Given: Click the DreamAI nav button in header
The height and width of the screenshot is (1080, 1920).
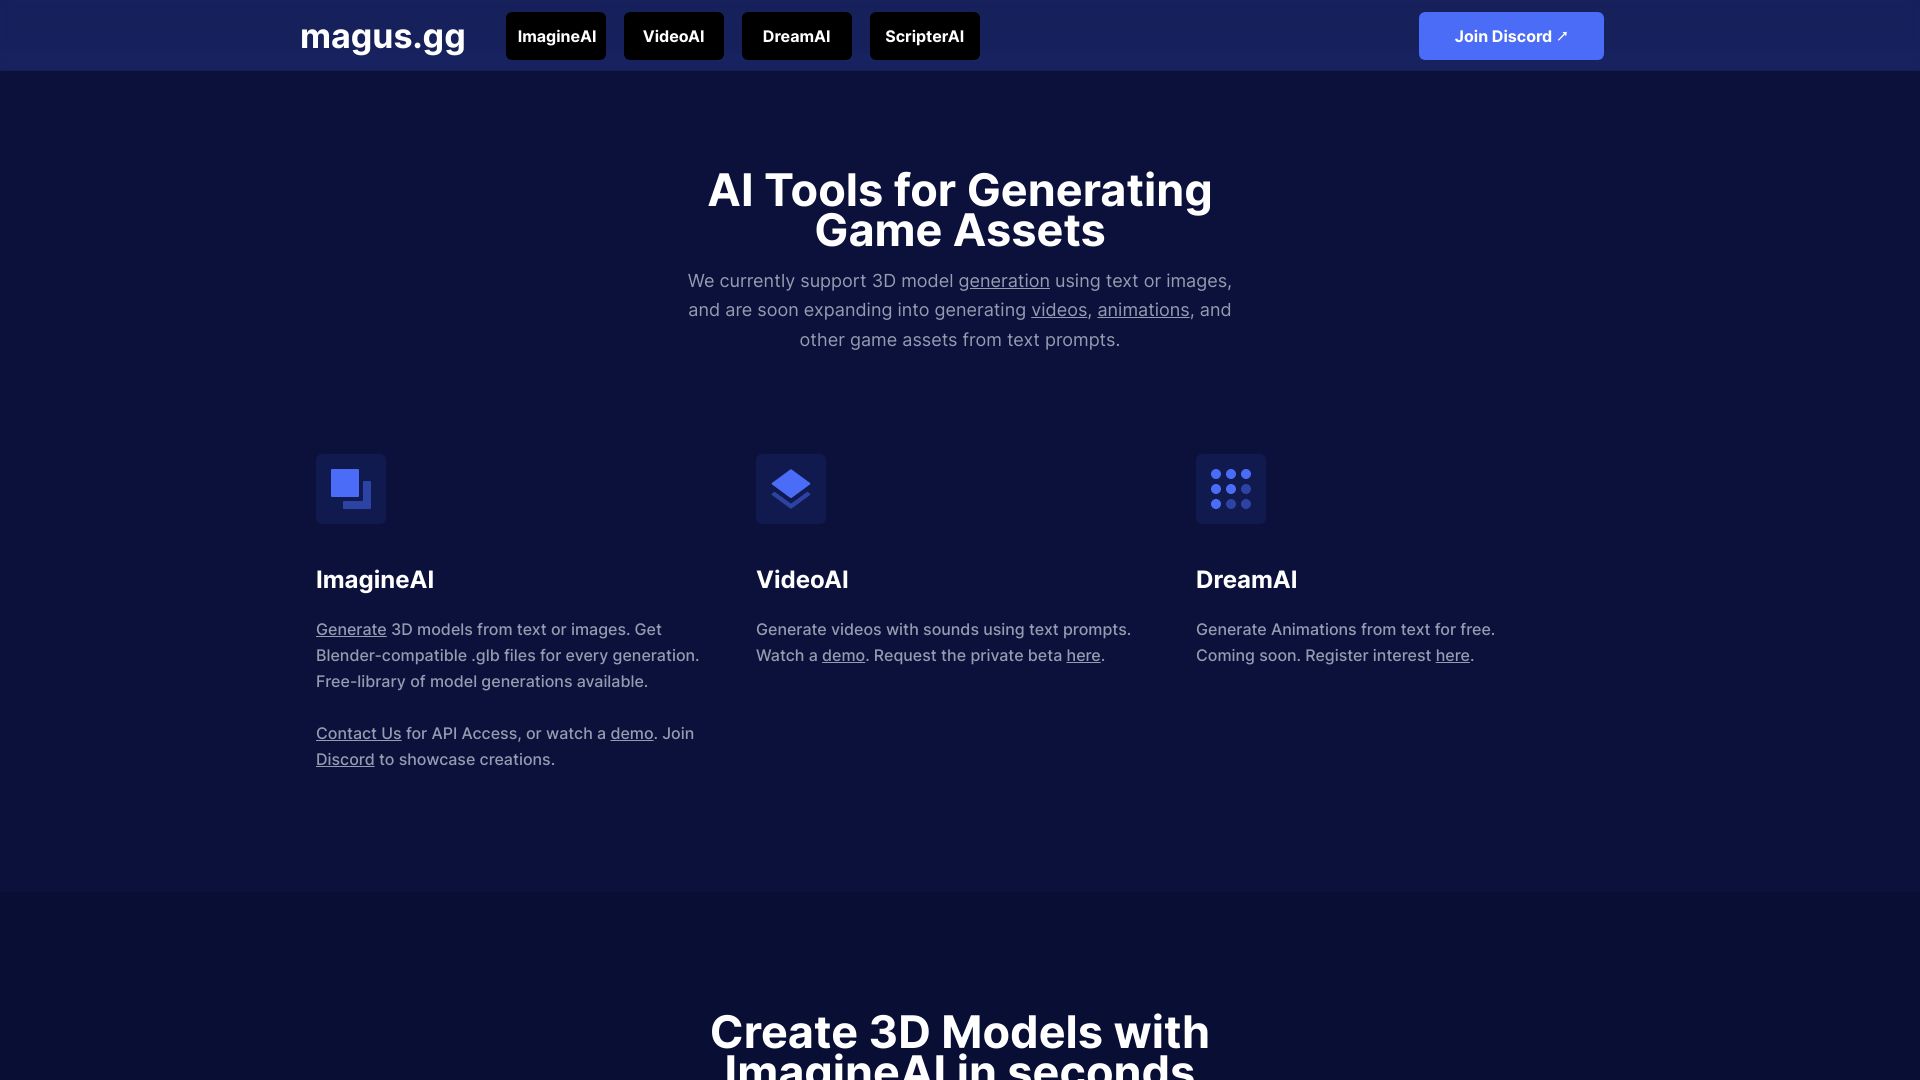Looking at the screenshot, I should click(796, 36).
